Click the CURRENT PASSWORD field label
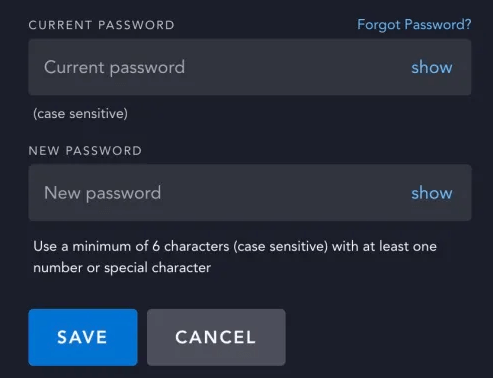This screenshot has width=493, height=378. click(101, 25)
